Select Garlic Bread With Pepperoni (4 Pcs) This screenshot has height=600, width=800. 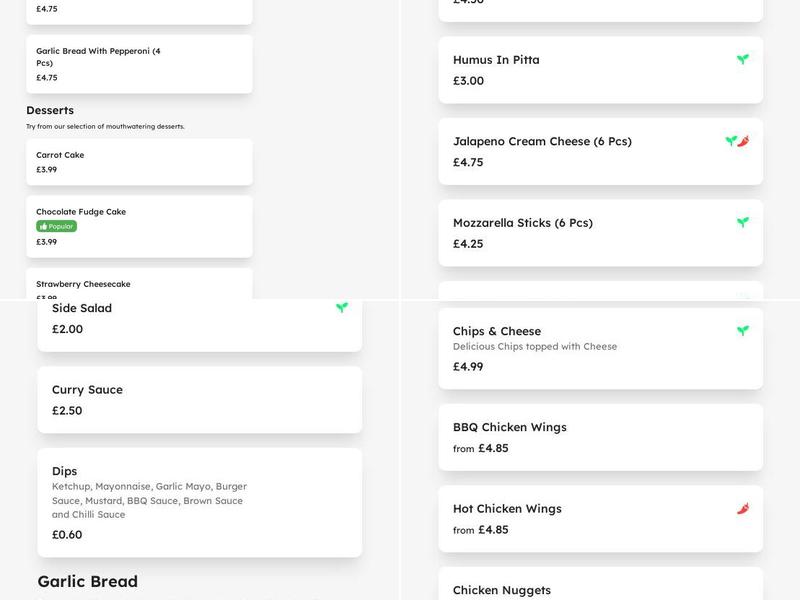click(x=139, y=64)
